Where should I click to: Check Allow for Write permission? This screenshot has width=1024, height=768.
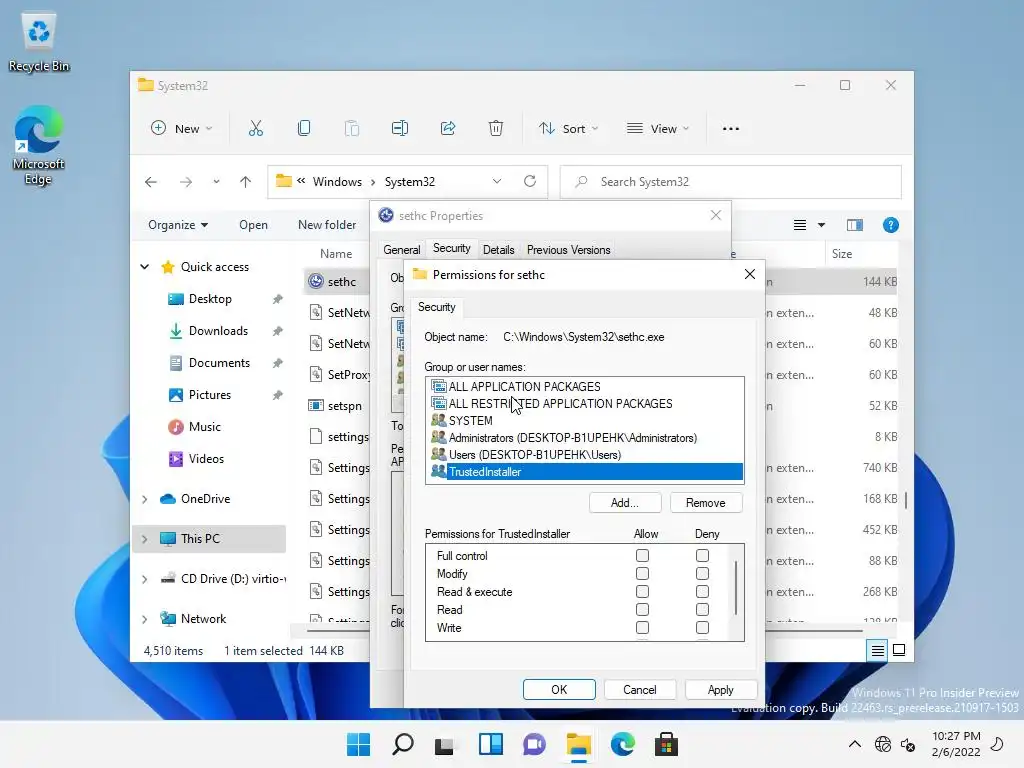(643, 628)
